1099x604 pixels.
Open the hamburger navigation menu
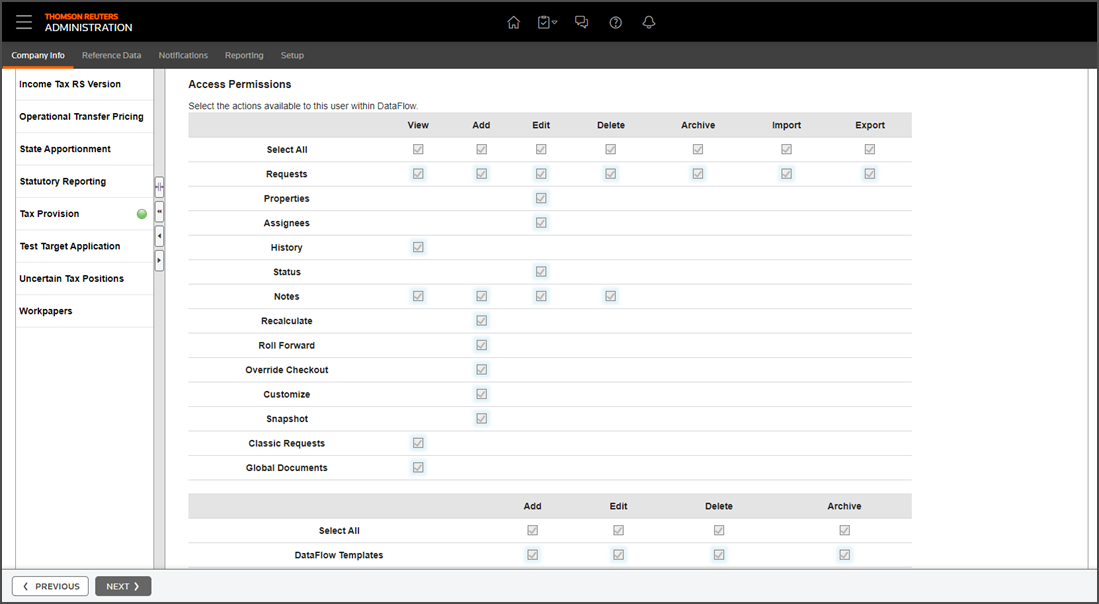[24, 22]
